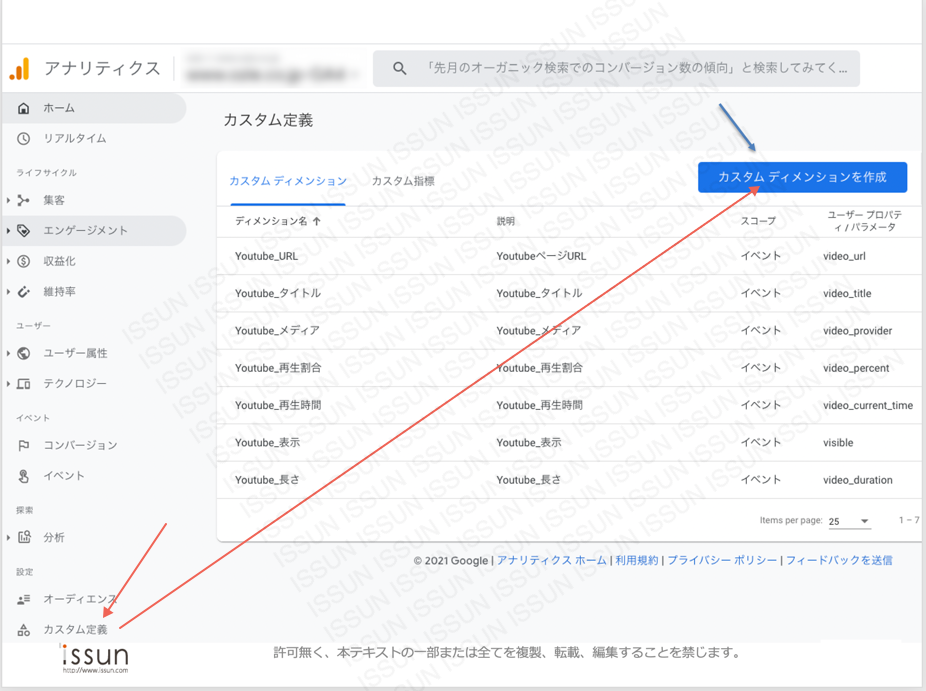Click the カスタム定義 shapes icon
Screen dimensions: 926x691
click(x=24, y=630)
